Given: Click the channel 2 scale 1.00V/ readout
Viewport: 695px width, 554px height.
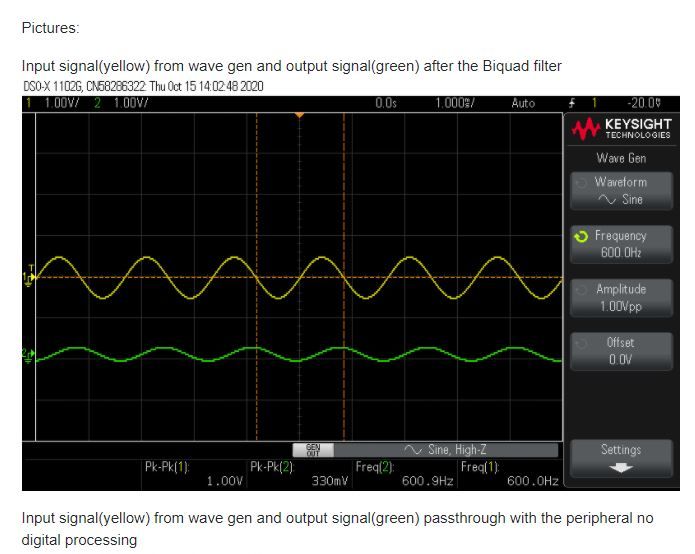Looking at the screenshot, I should pyautogui.click(x=131, y=103).
